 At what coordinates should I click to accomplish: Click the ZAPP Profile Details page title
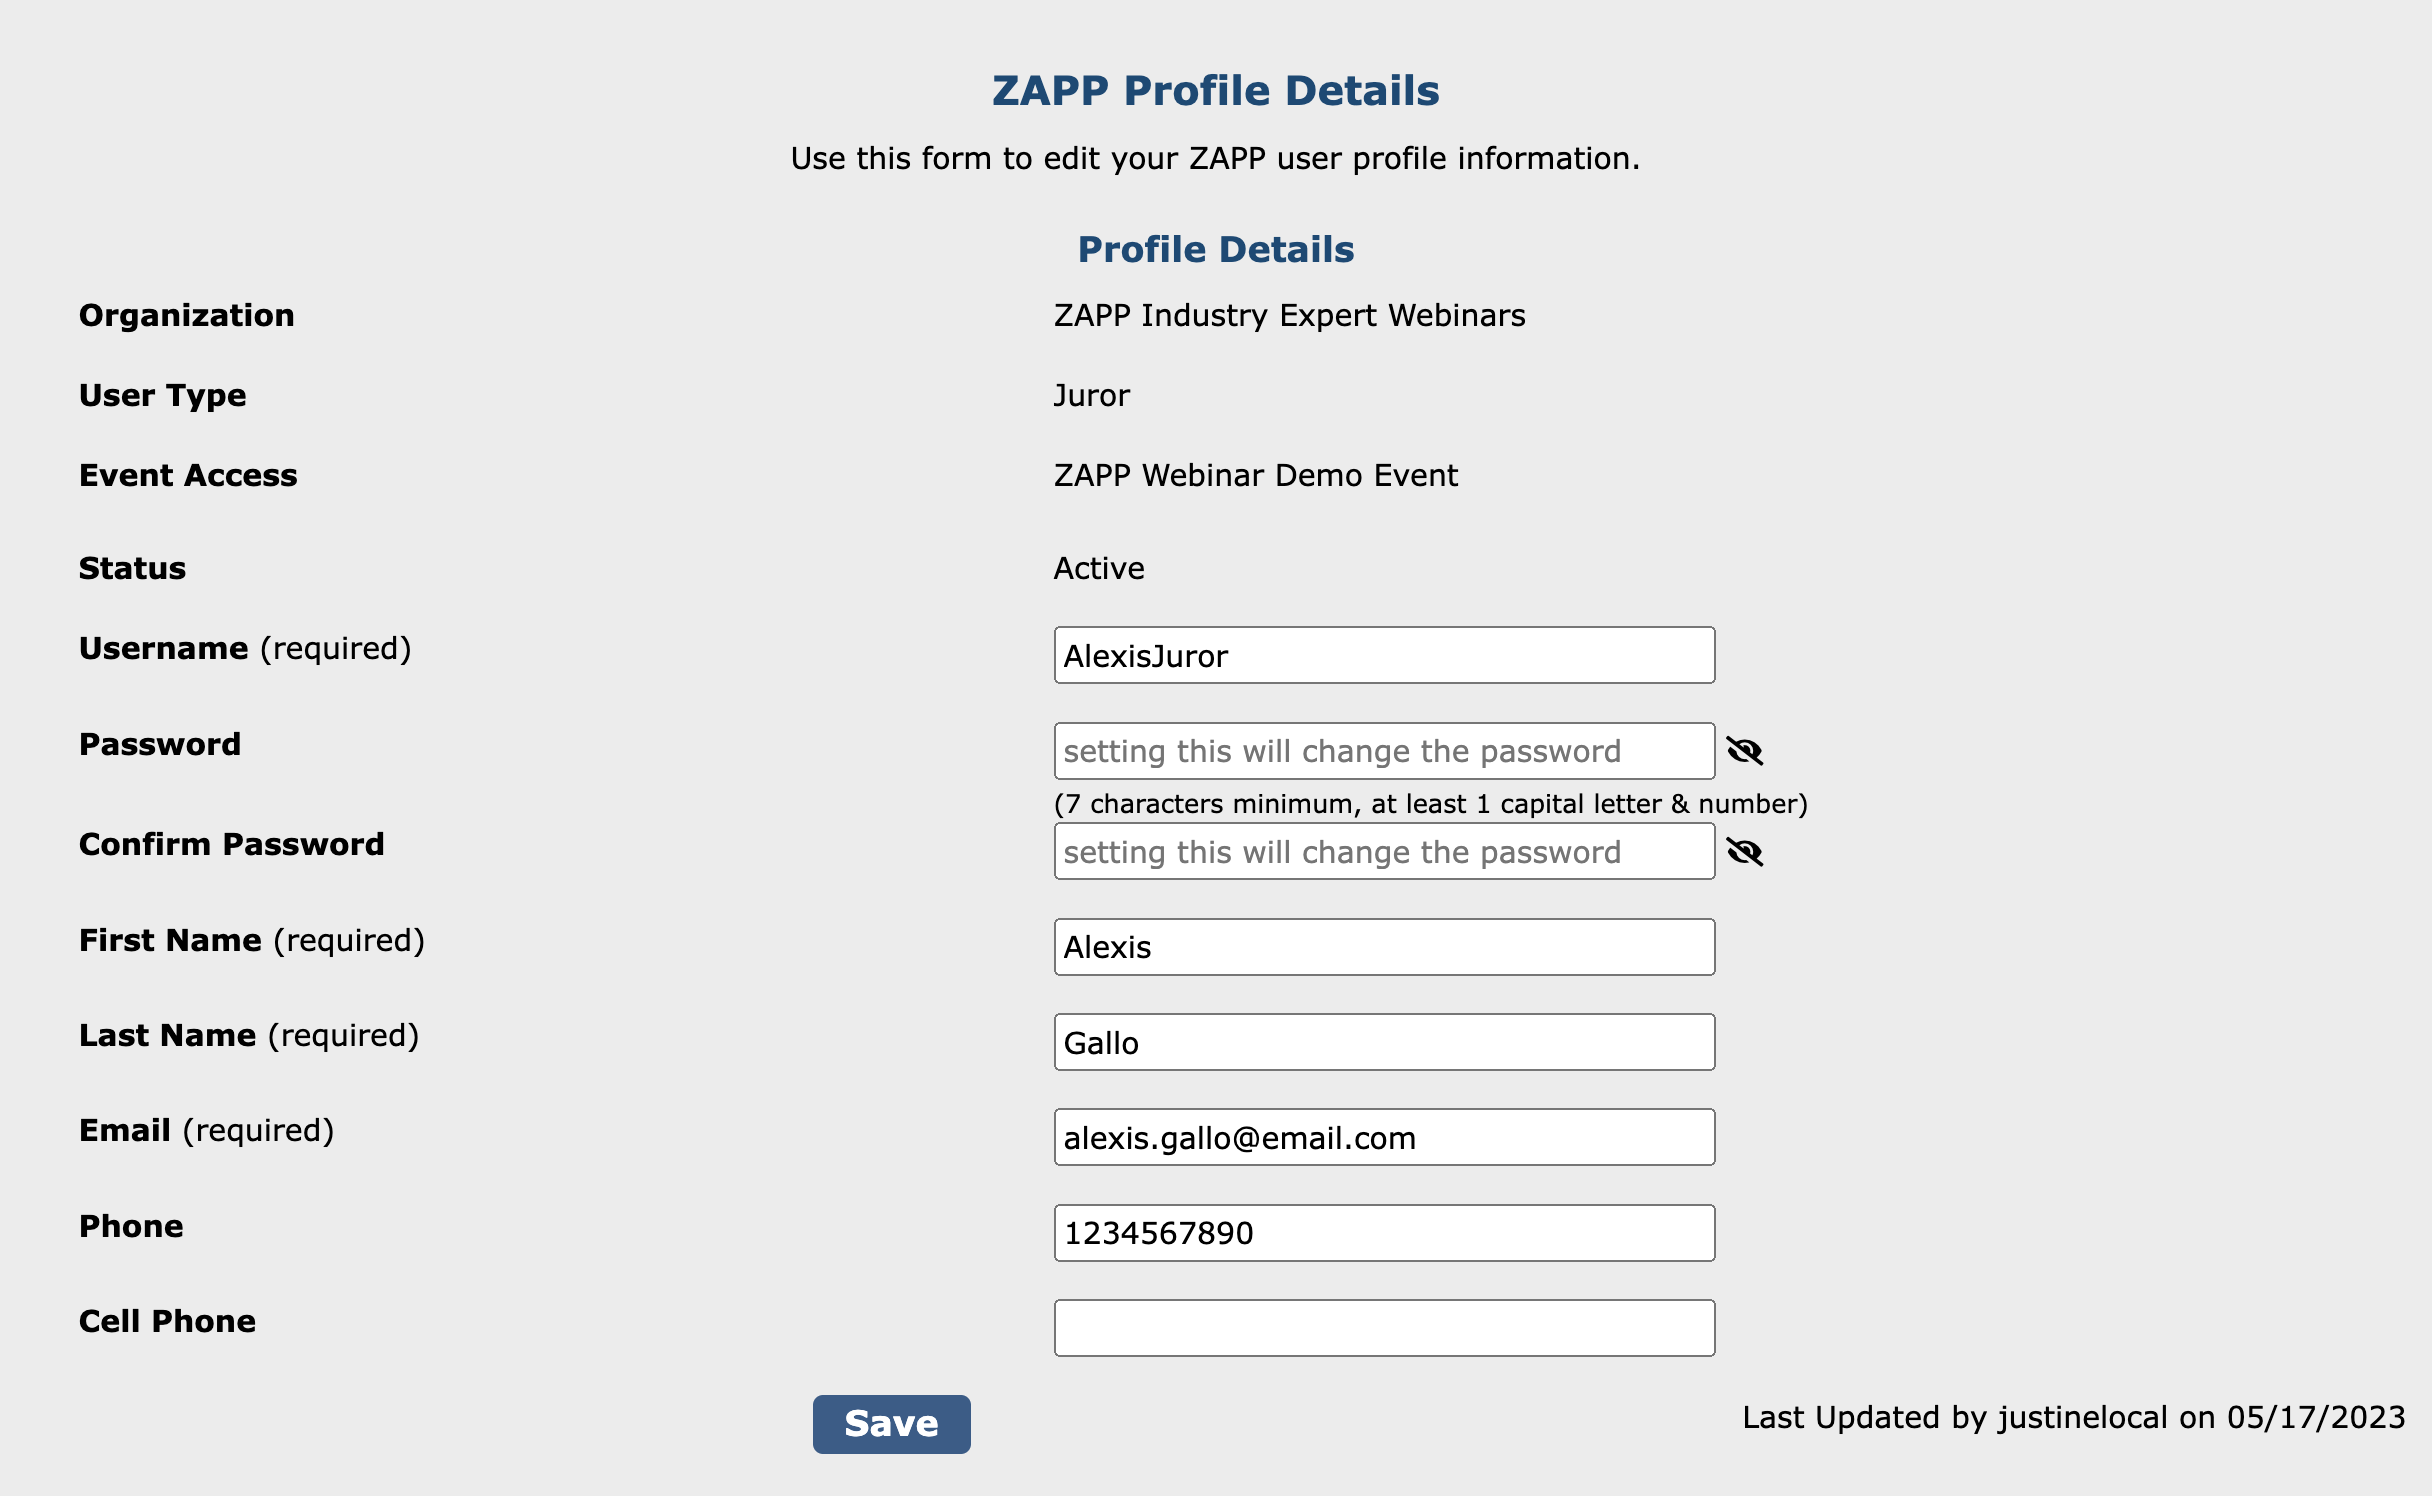(x=1215, y=91)
